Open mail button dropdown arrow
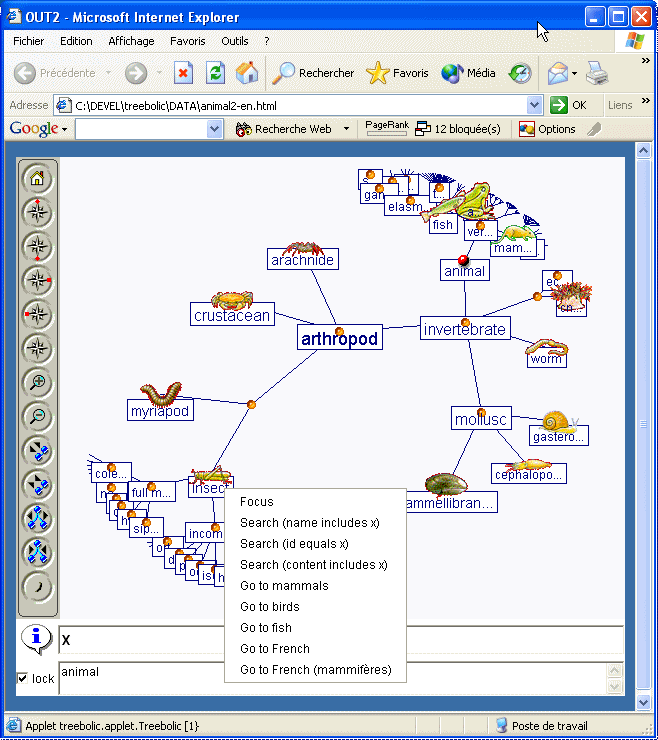Viewport: 658px width, 740px height. click(574, 73)
